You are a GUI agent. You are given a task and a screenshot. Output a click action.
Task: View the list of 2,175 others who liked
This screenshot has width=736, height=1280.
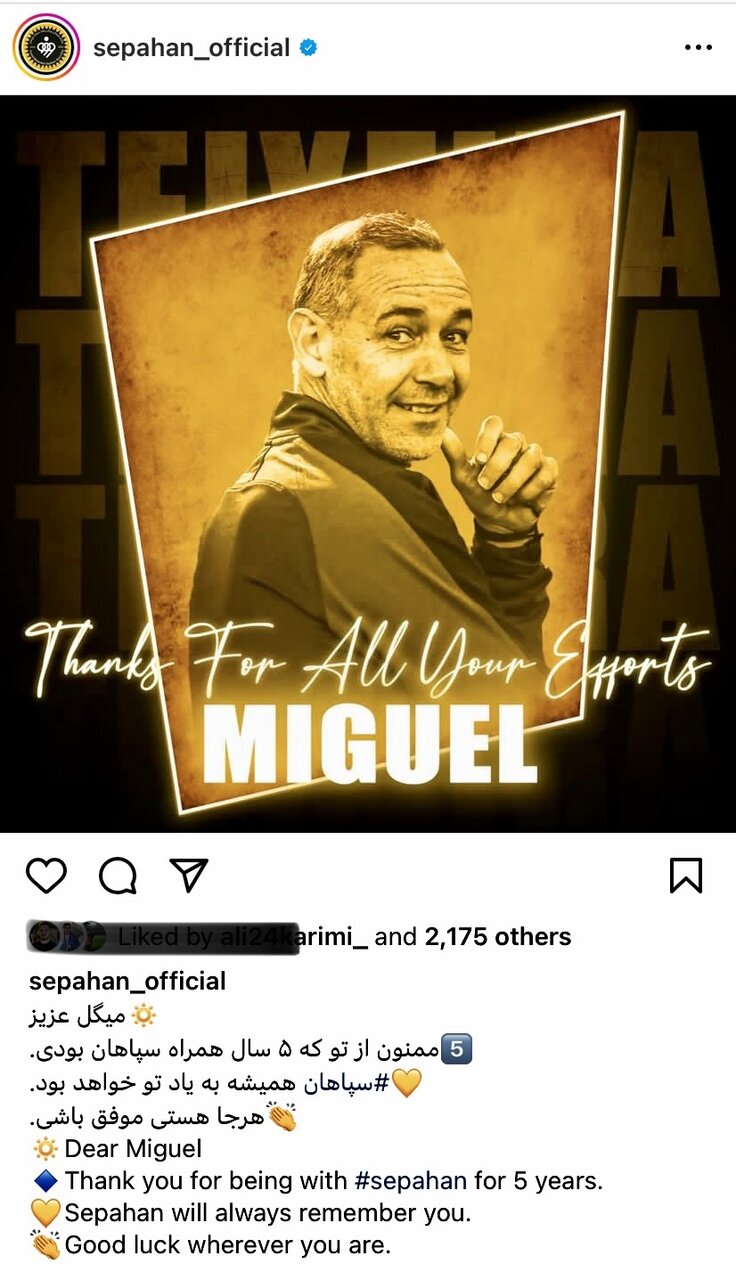pyautogui.click(x=498, y=937)
